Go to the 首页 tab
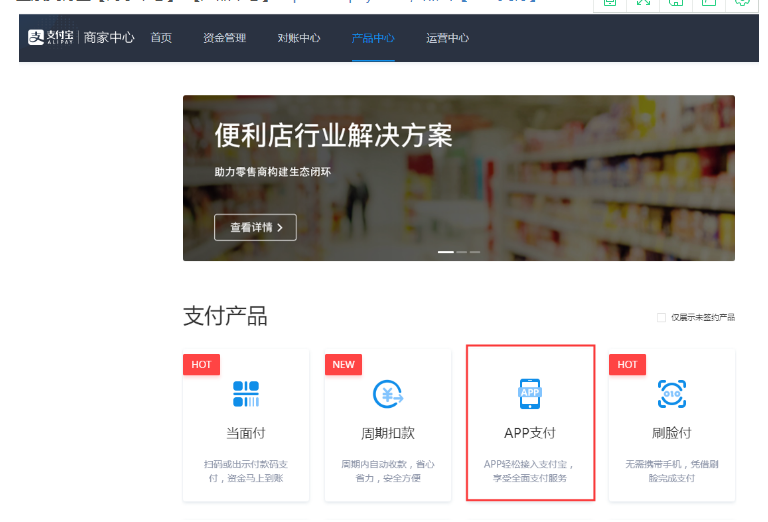The image size is (768, 522). click(161, 38)
